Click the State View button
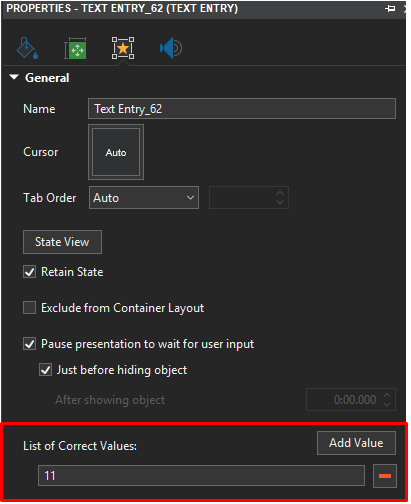The width and height of the screenshot is (411, 504). (x=62, y=242)
